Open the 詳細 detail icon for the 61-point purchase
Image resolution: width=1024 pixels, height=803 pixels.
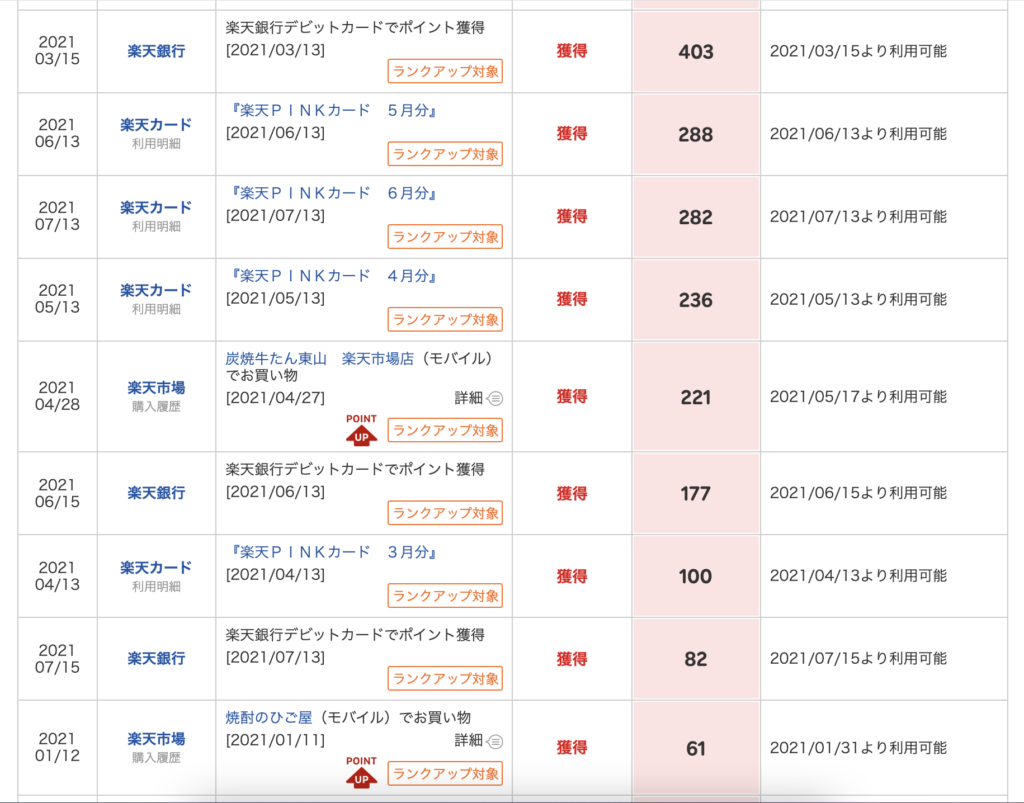tap(496, 741)
